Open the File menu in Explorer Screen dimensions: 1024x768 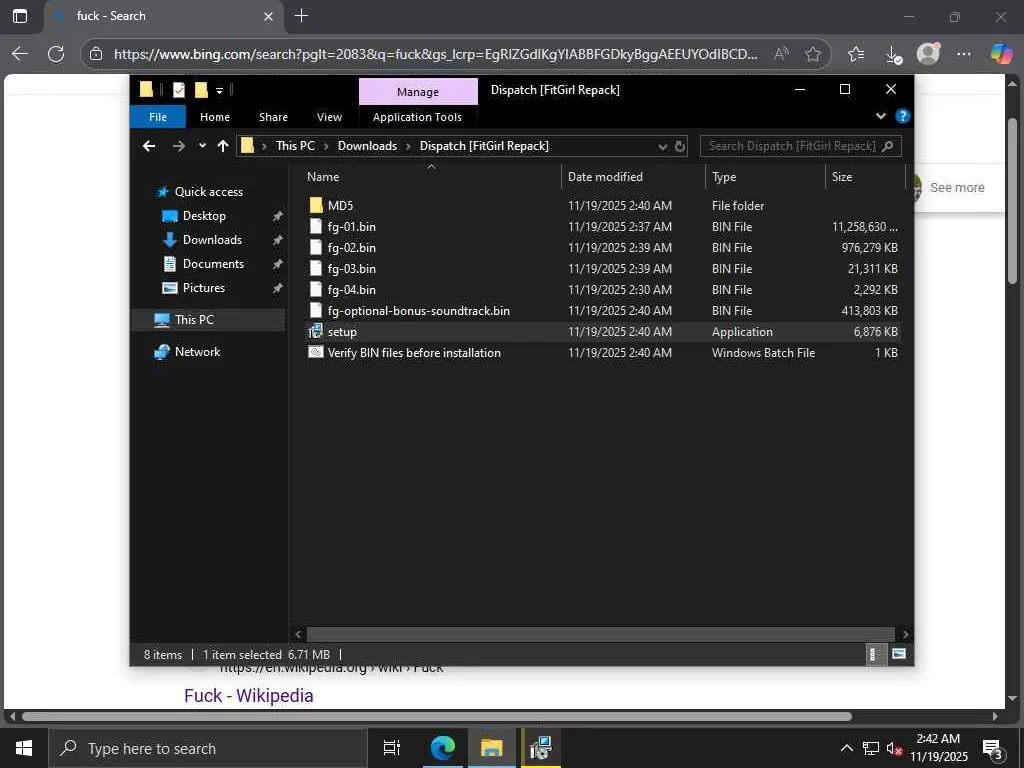point(158,117)
